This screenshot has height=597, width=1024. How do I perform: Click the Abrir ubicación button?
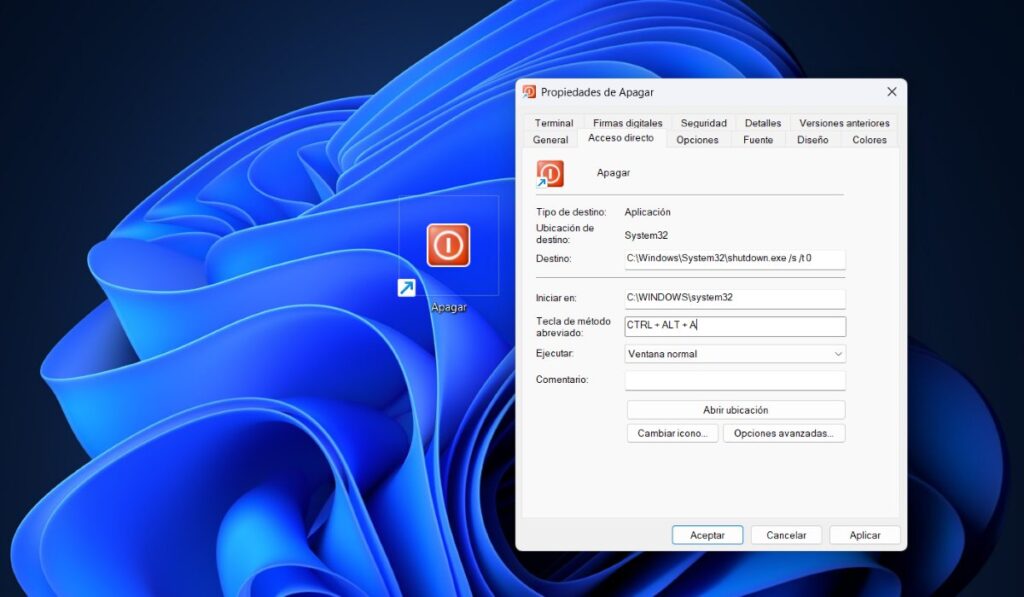point(735,409)
